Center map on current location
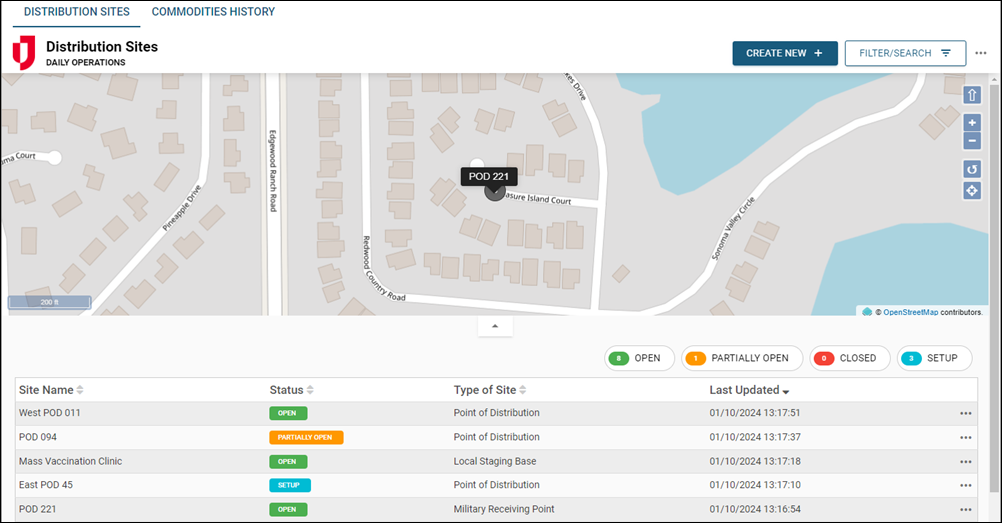1002x523 pixels. point(971,189)
